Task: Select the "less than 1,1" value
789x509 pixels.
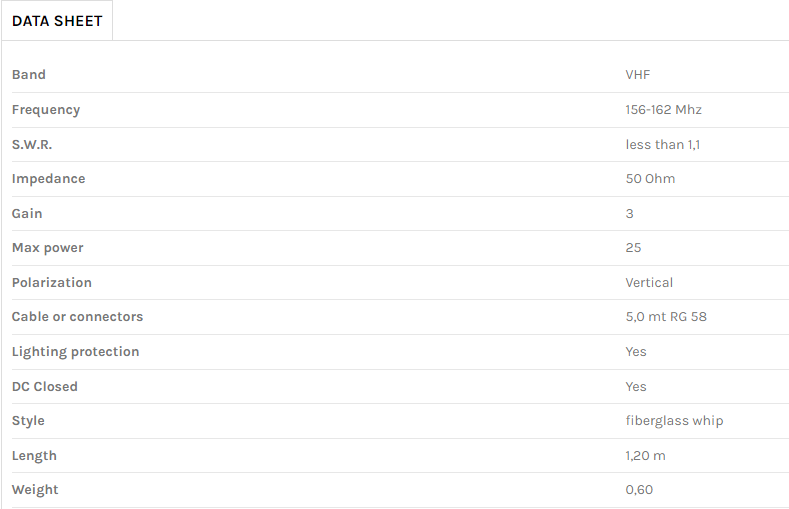Action: tap(663, 144)
